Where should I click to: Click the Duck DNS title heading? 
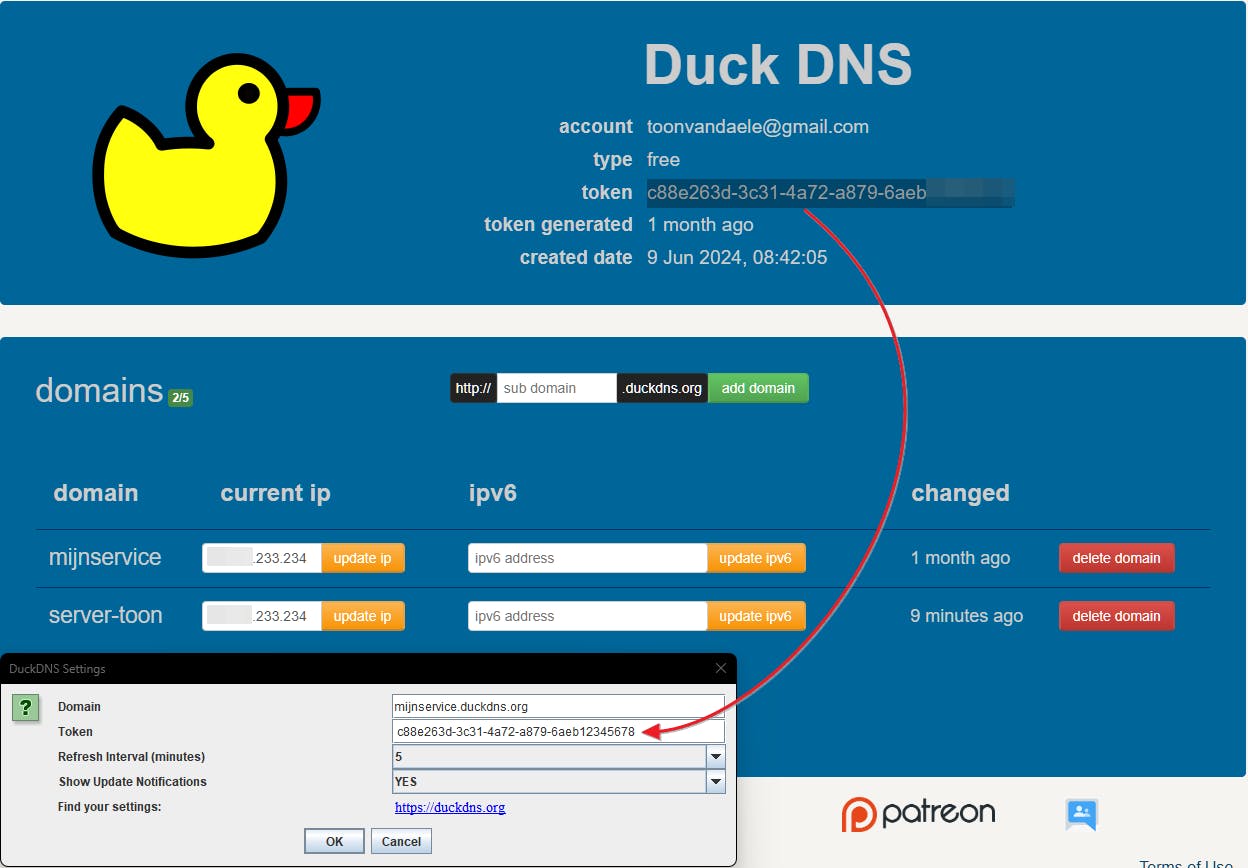(778, 65)
